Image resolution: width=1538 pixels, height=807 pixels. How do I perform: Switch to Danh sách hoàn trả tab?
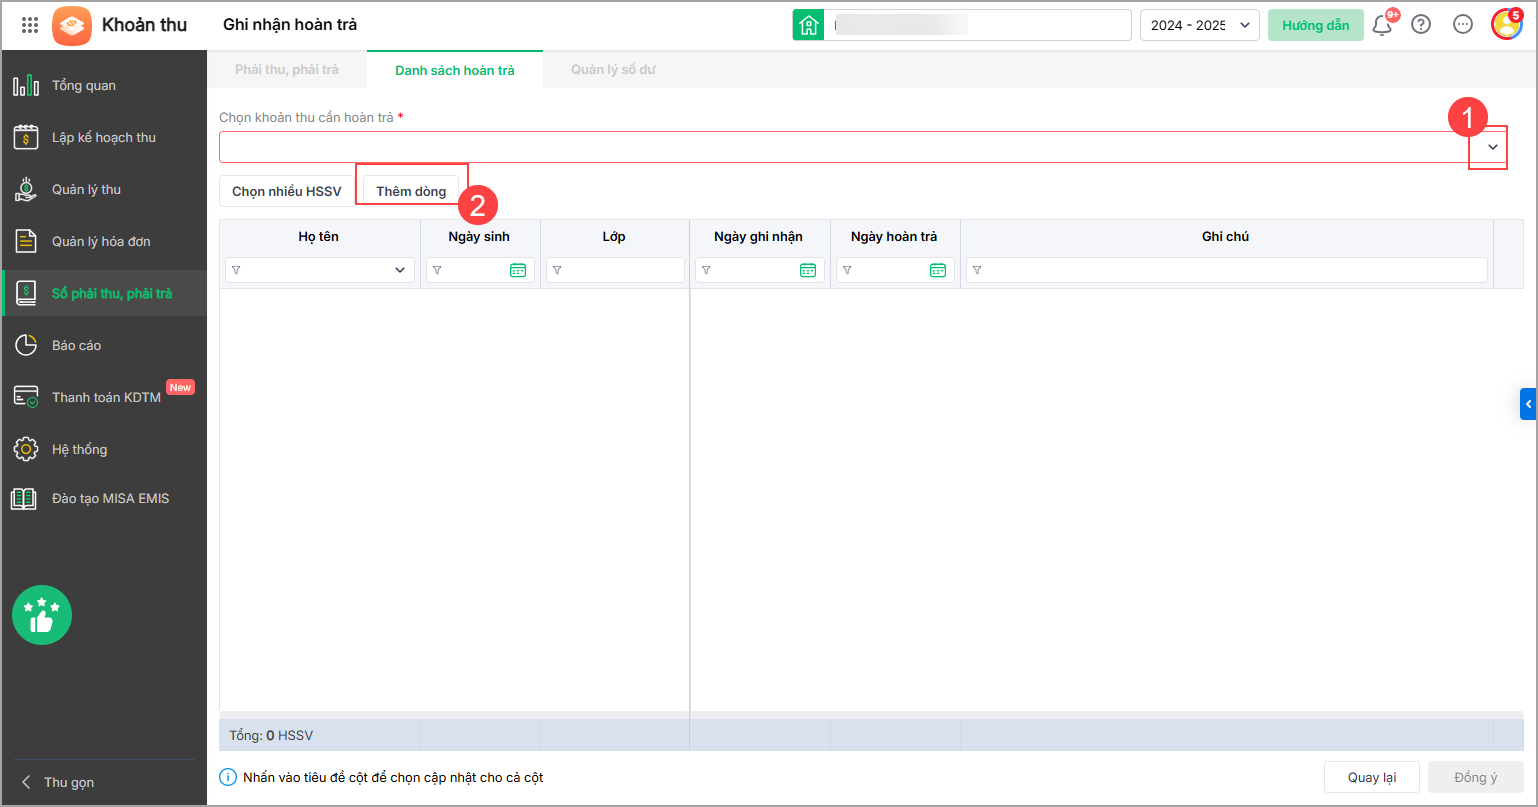coord(455,70)
